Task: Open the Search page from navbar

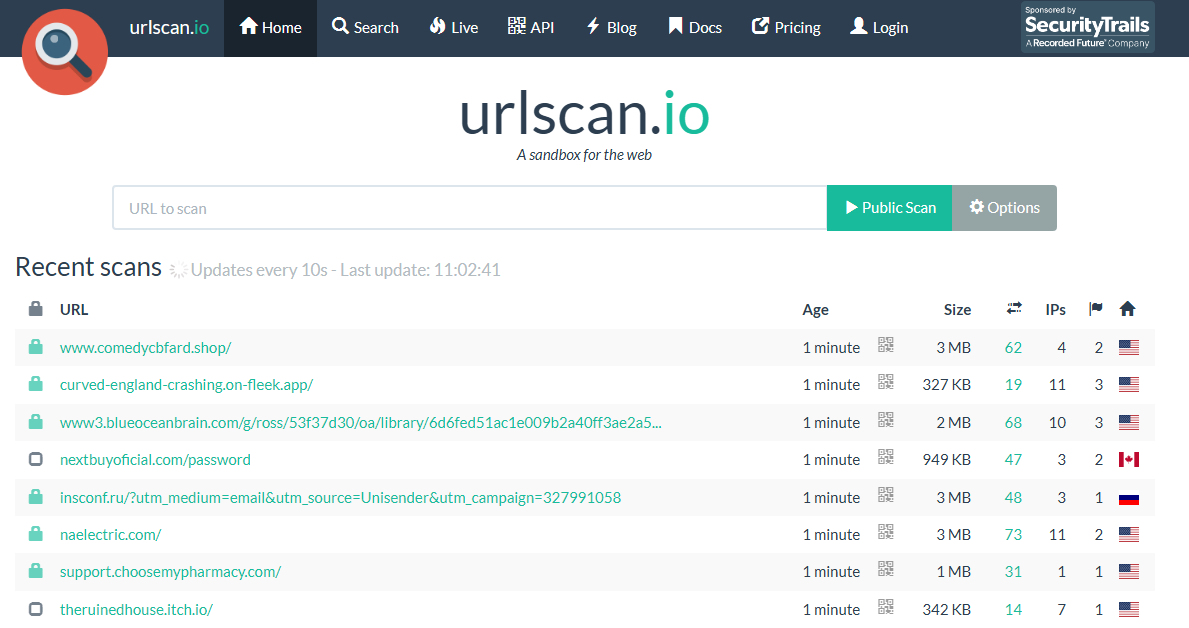Action: [x=365, y=28]
